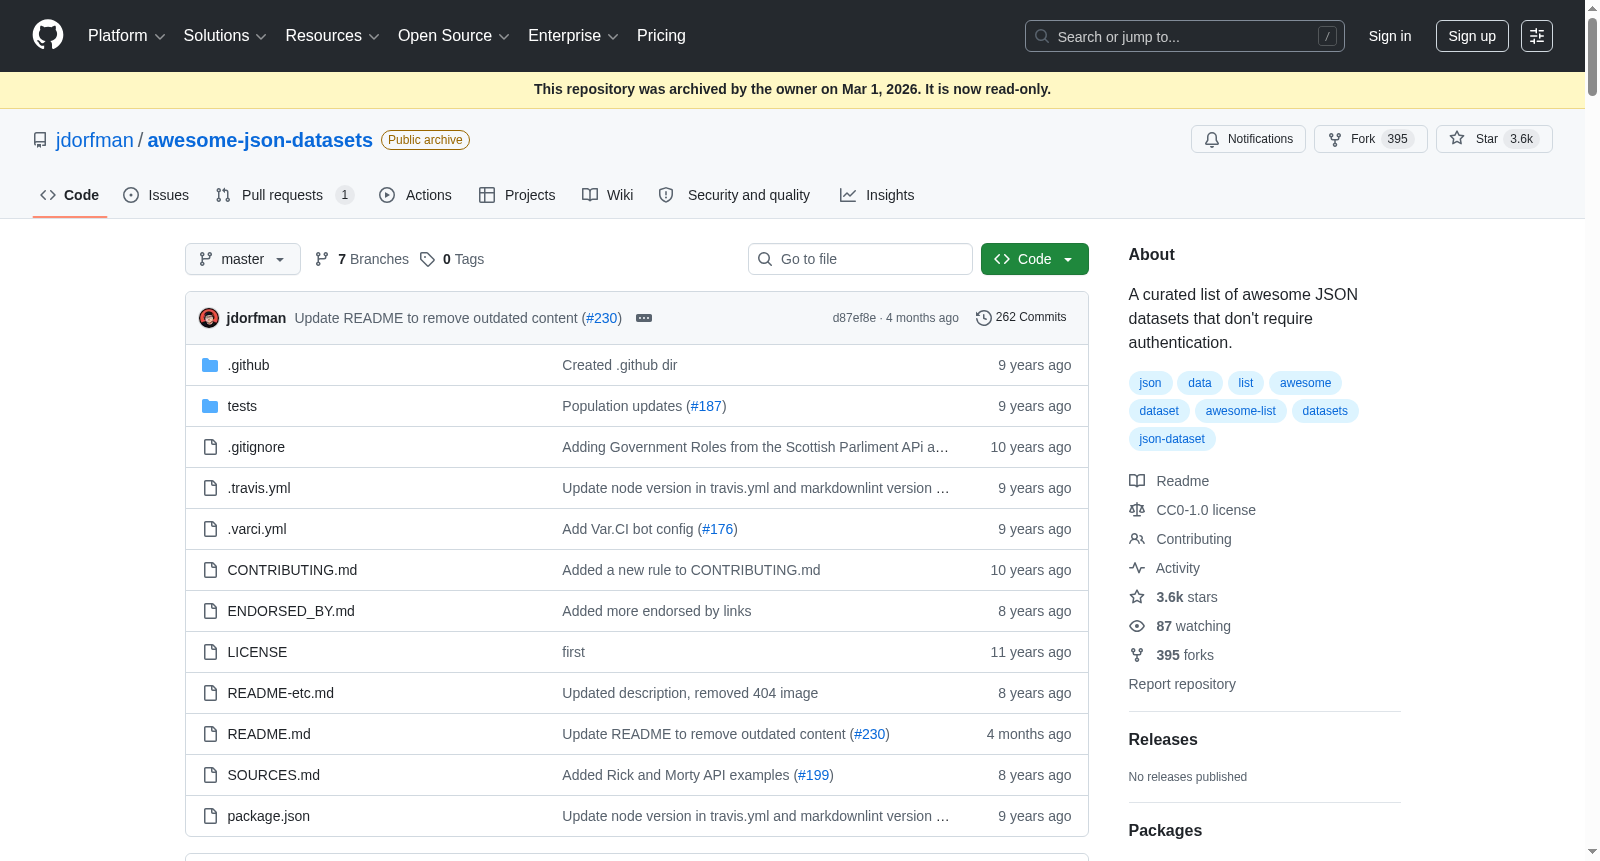Click the Sign in link
The height and width of the screenshot is (861, 1600).
1390,36
